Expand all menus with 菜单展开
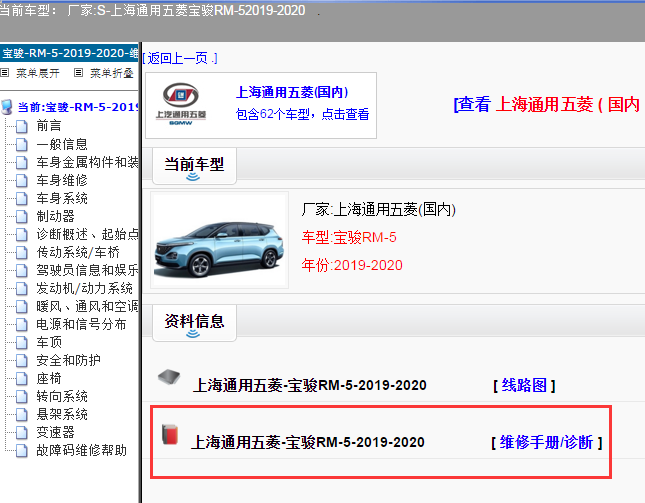645x503 pixels. (38, 73)
